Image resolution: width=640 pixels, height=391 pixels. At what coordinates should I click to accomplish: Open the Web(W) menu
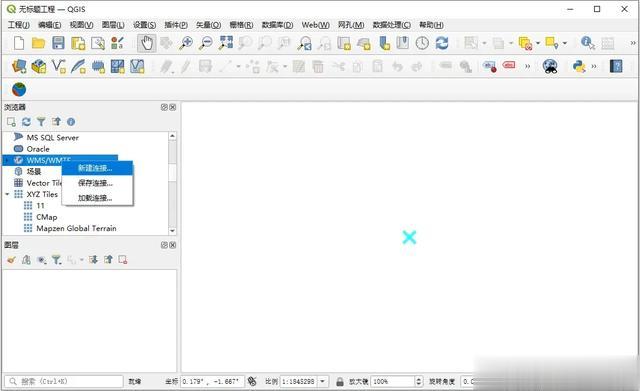coord(316,25)
